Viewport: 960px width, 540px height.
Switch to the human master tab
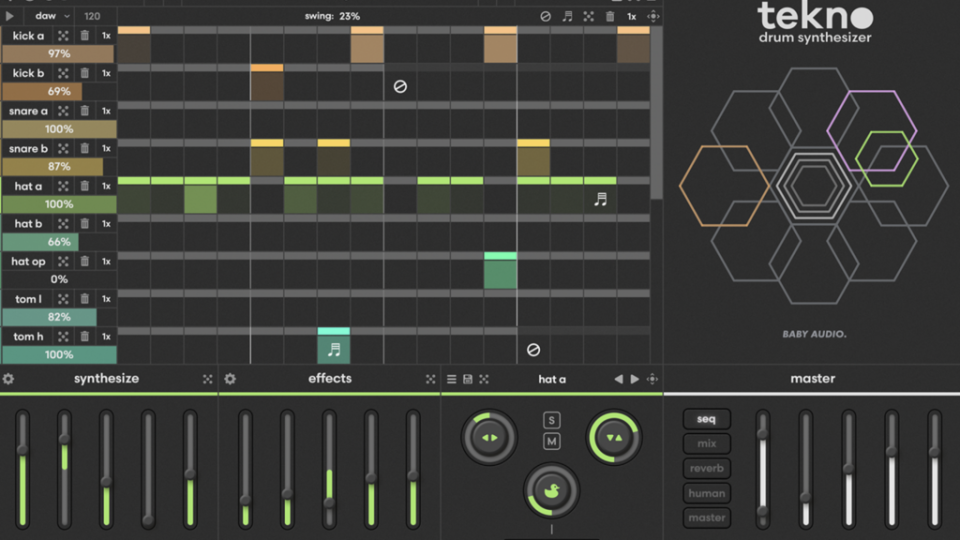[707, 493]
